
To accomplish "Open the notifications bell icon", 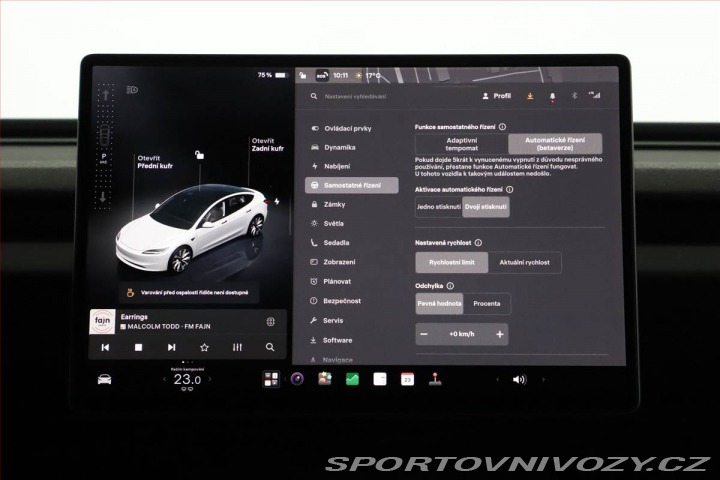I will pos(552,96).
